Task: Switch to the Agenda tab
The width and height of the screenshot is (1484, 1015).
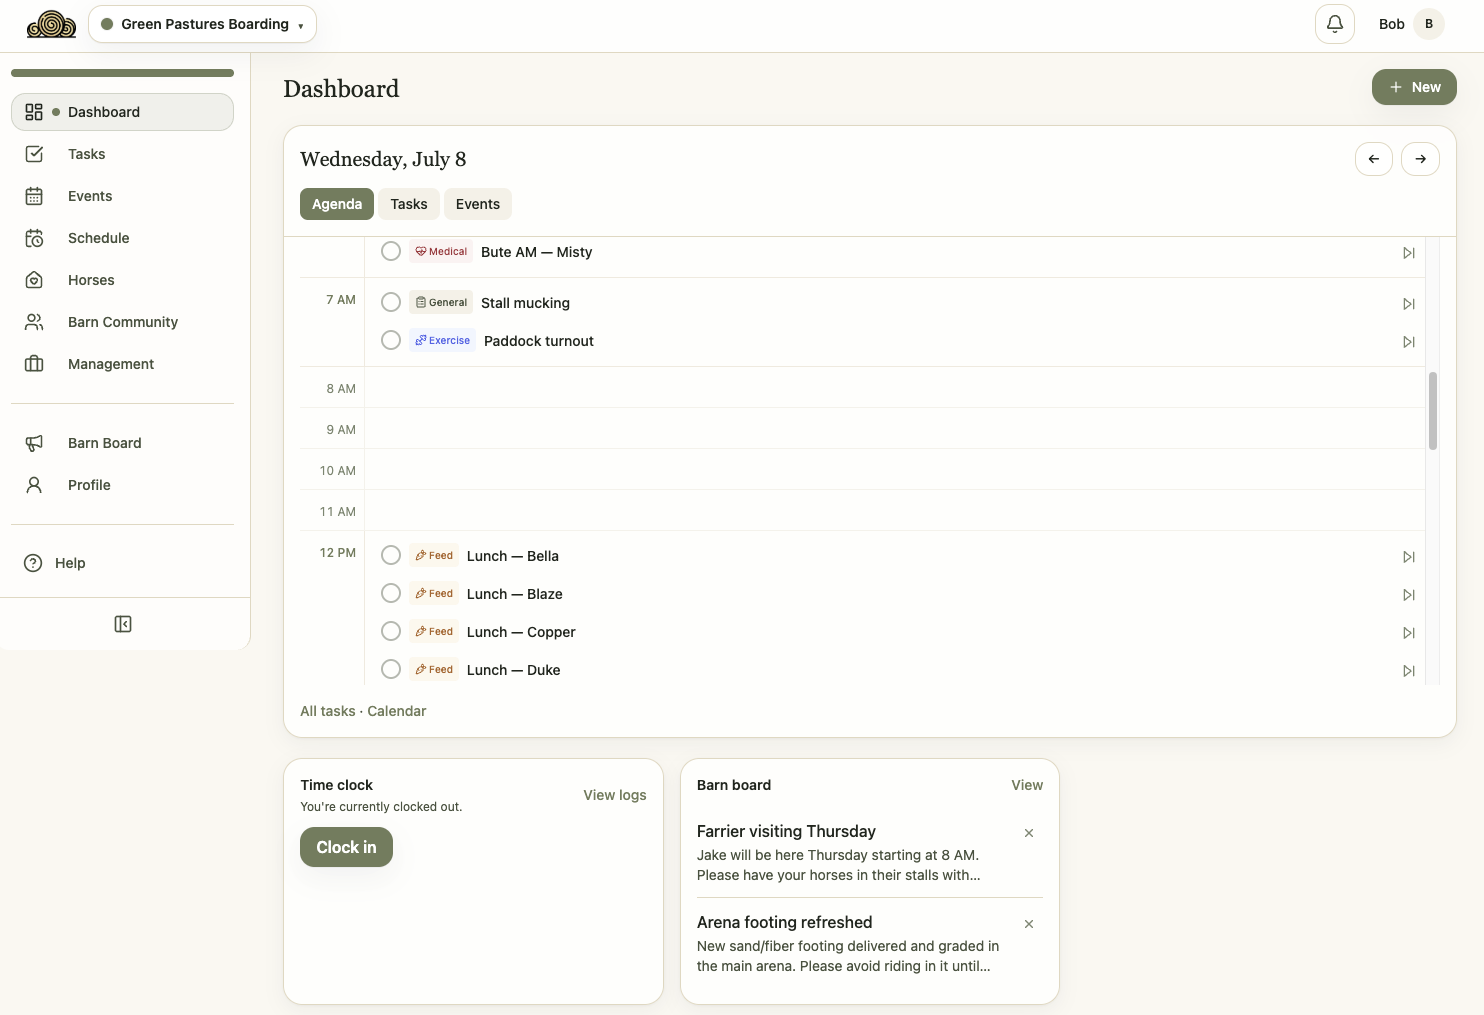Action: tap(337, 204)
